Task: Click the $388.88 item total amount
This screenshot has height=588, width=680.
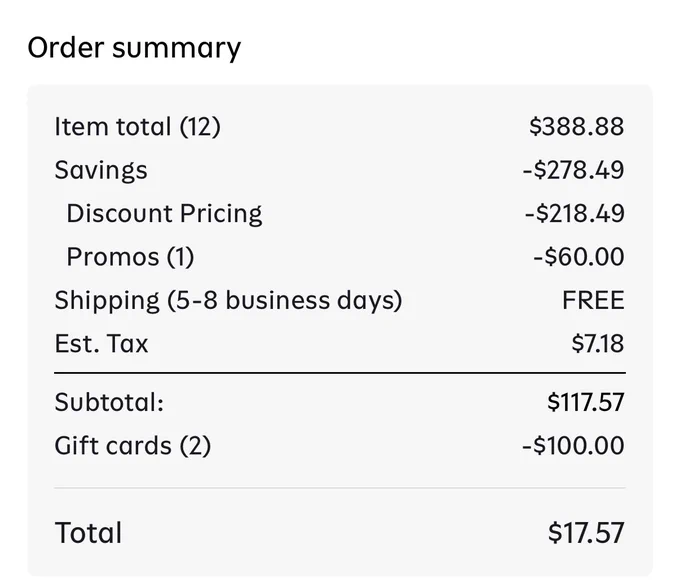Action: coord(576,127)
